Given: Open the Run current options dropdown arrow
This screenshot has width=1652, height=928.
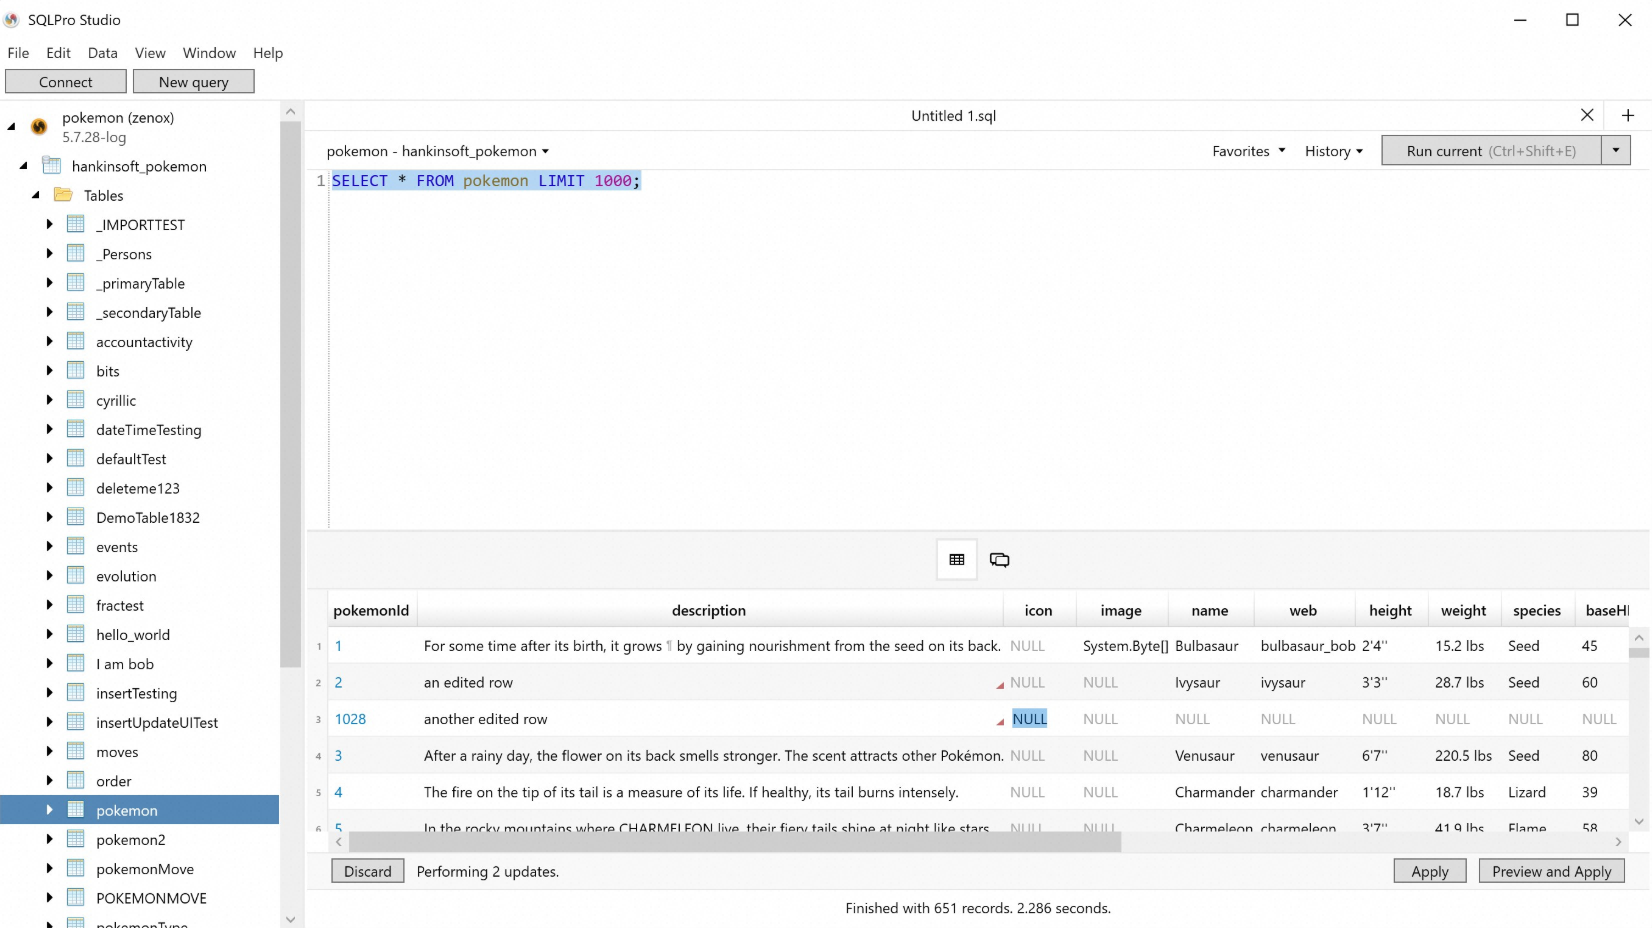Looking at the screenshot, I should click(1616, 150).
